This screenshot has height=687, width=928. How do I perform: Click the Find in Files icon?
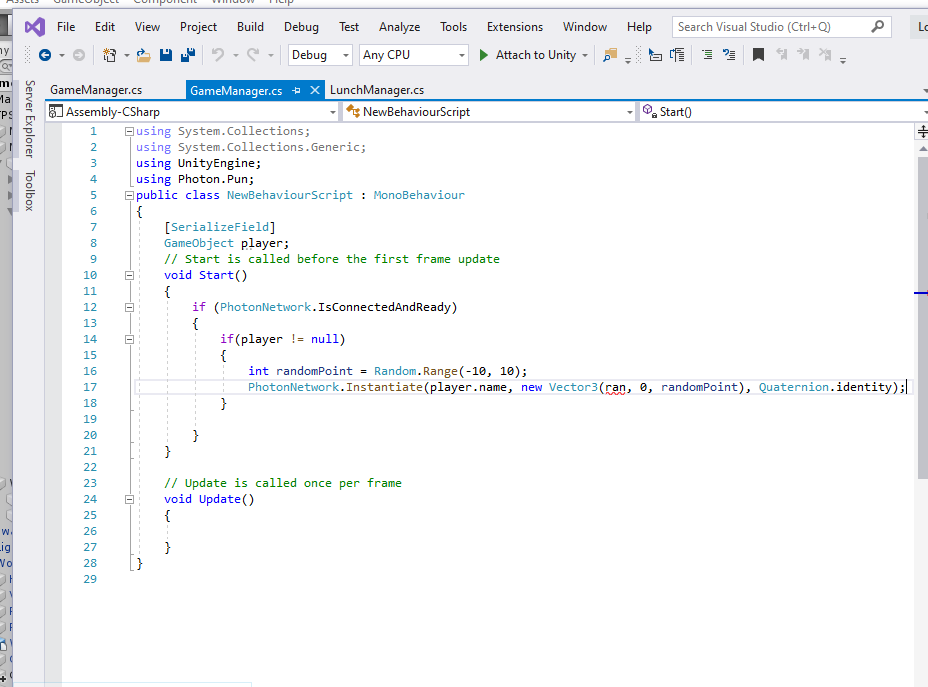(610, 55)
